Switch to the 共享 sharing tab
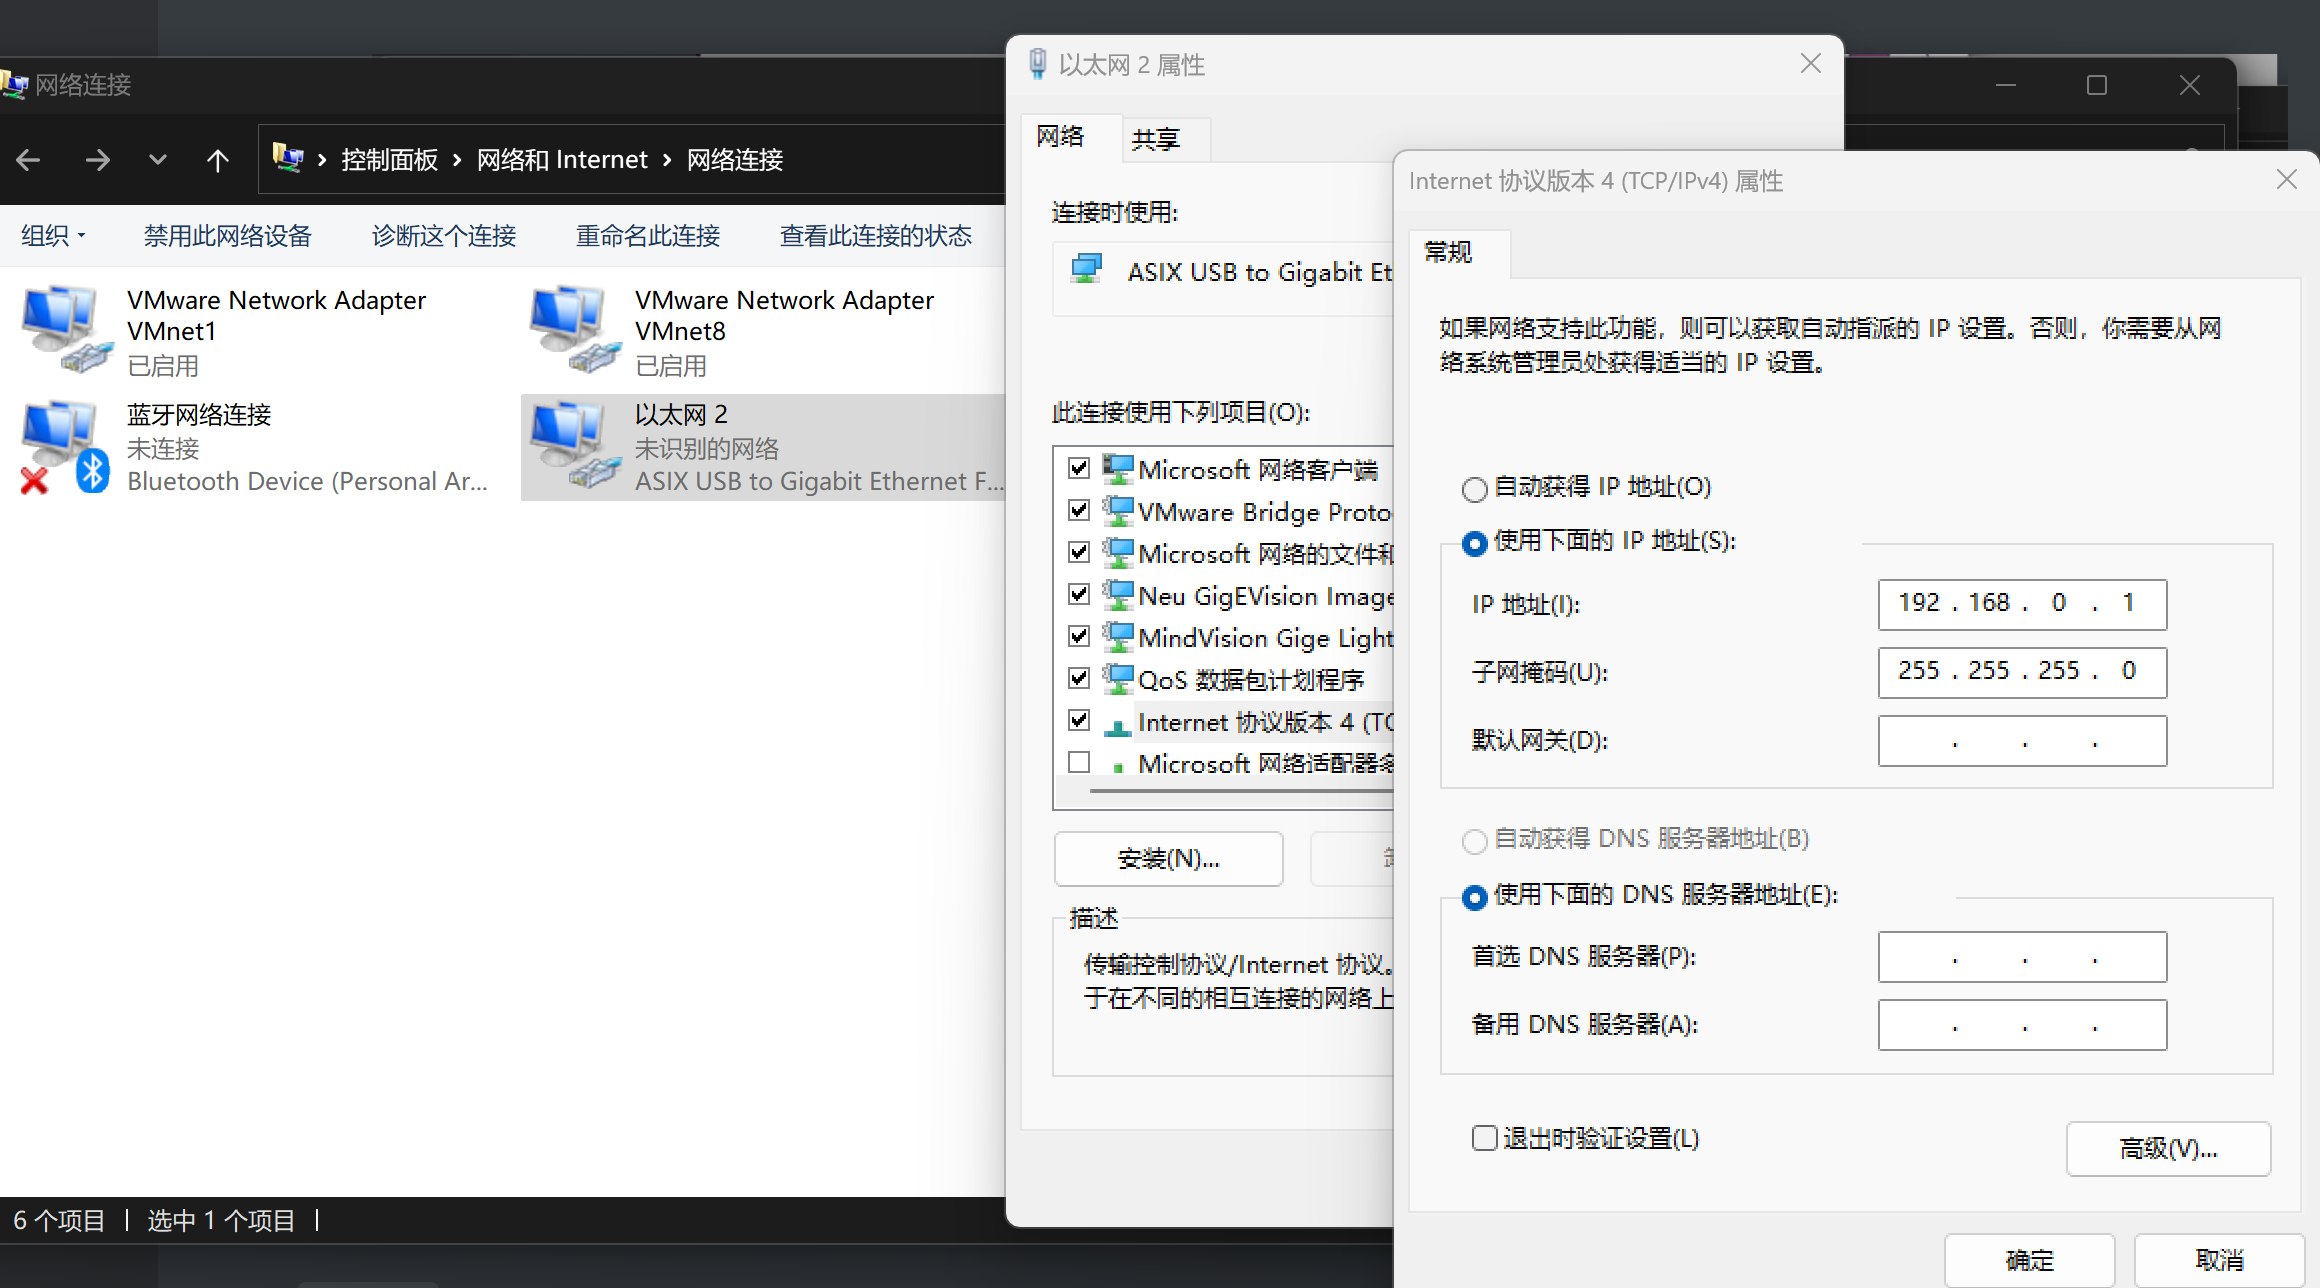The image size is (2320, 1288). (x=1156, y=139)
